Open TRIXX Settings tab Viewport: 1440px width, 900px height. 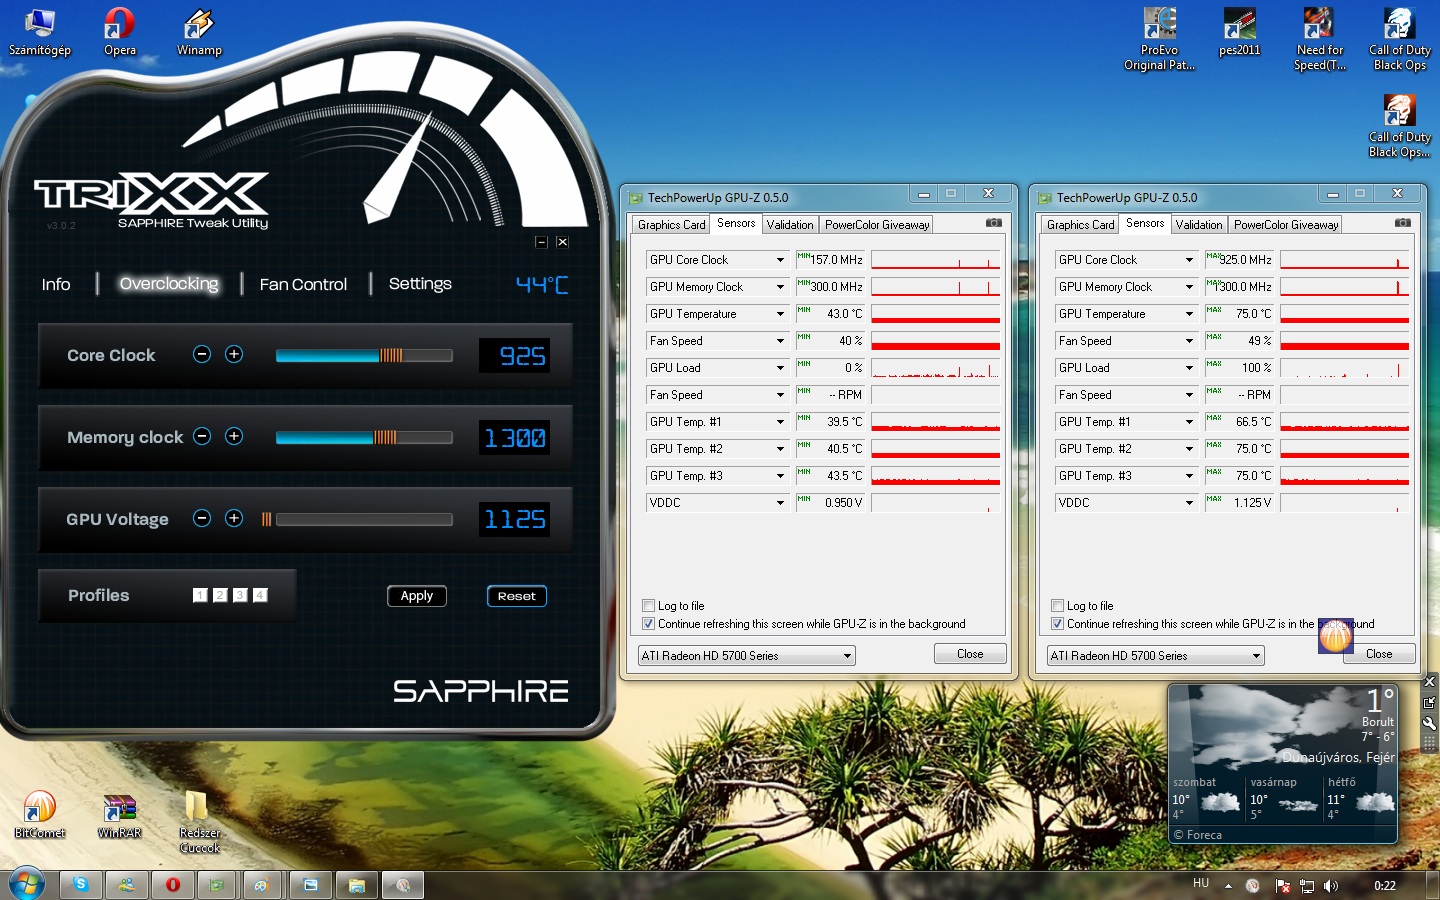click(420, 284)
